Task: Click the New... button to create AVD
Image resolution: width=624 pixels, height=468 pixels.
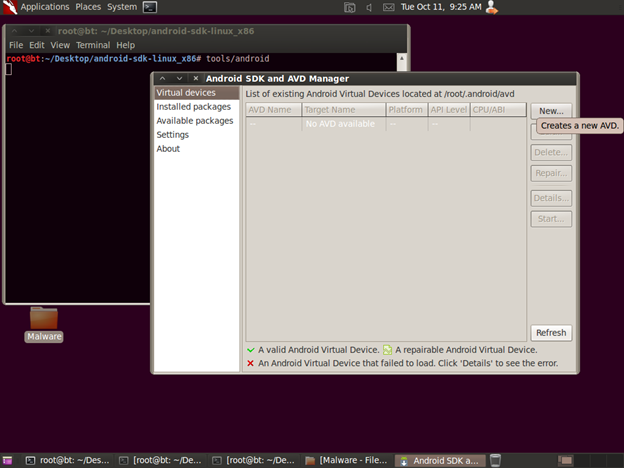Action: pos(551,111)
